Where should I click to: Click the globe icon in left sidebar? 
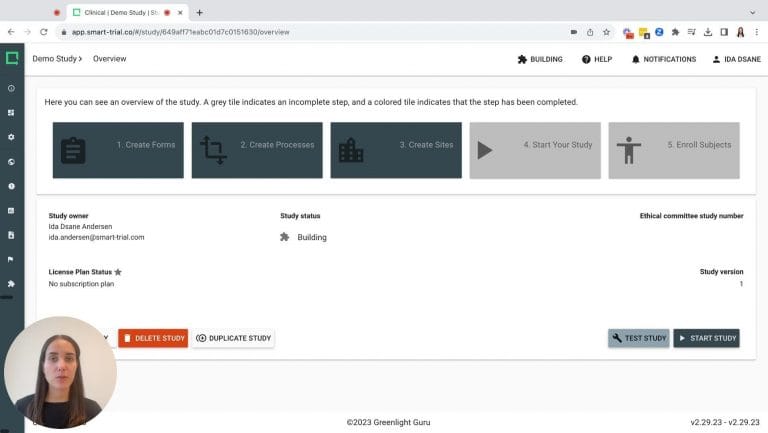coord(11,161)
